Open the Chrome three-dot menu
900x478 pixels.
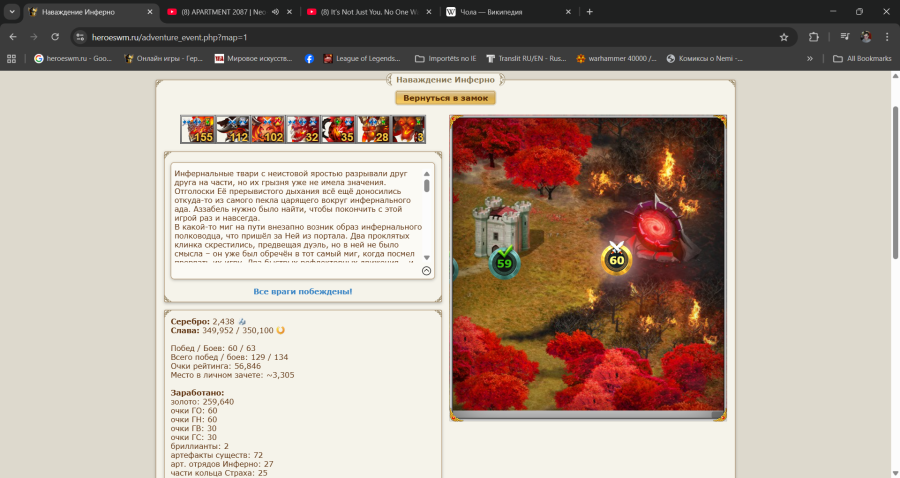click(887, 37)
